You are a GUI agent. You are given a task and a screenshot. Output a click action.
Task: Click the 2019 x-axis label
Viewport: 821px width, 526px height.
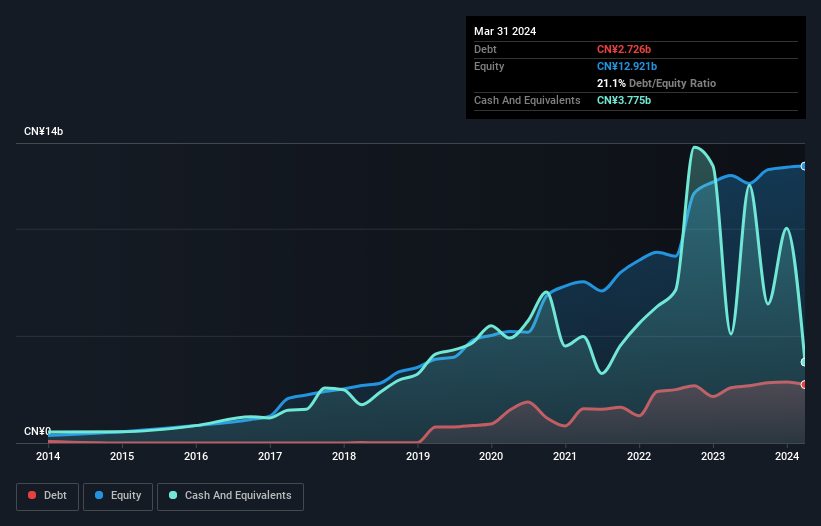(x=418, y=456)
